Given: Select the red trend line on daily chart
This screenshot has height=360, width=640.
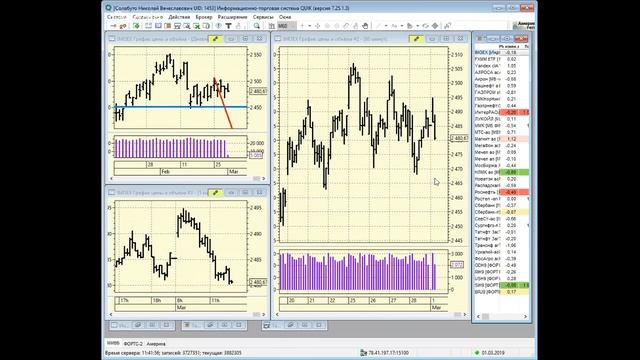Looking at the screenshot, I should 223,104.
